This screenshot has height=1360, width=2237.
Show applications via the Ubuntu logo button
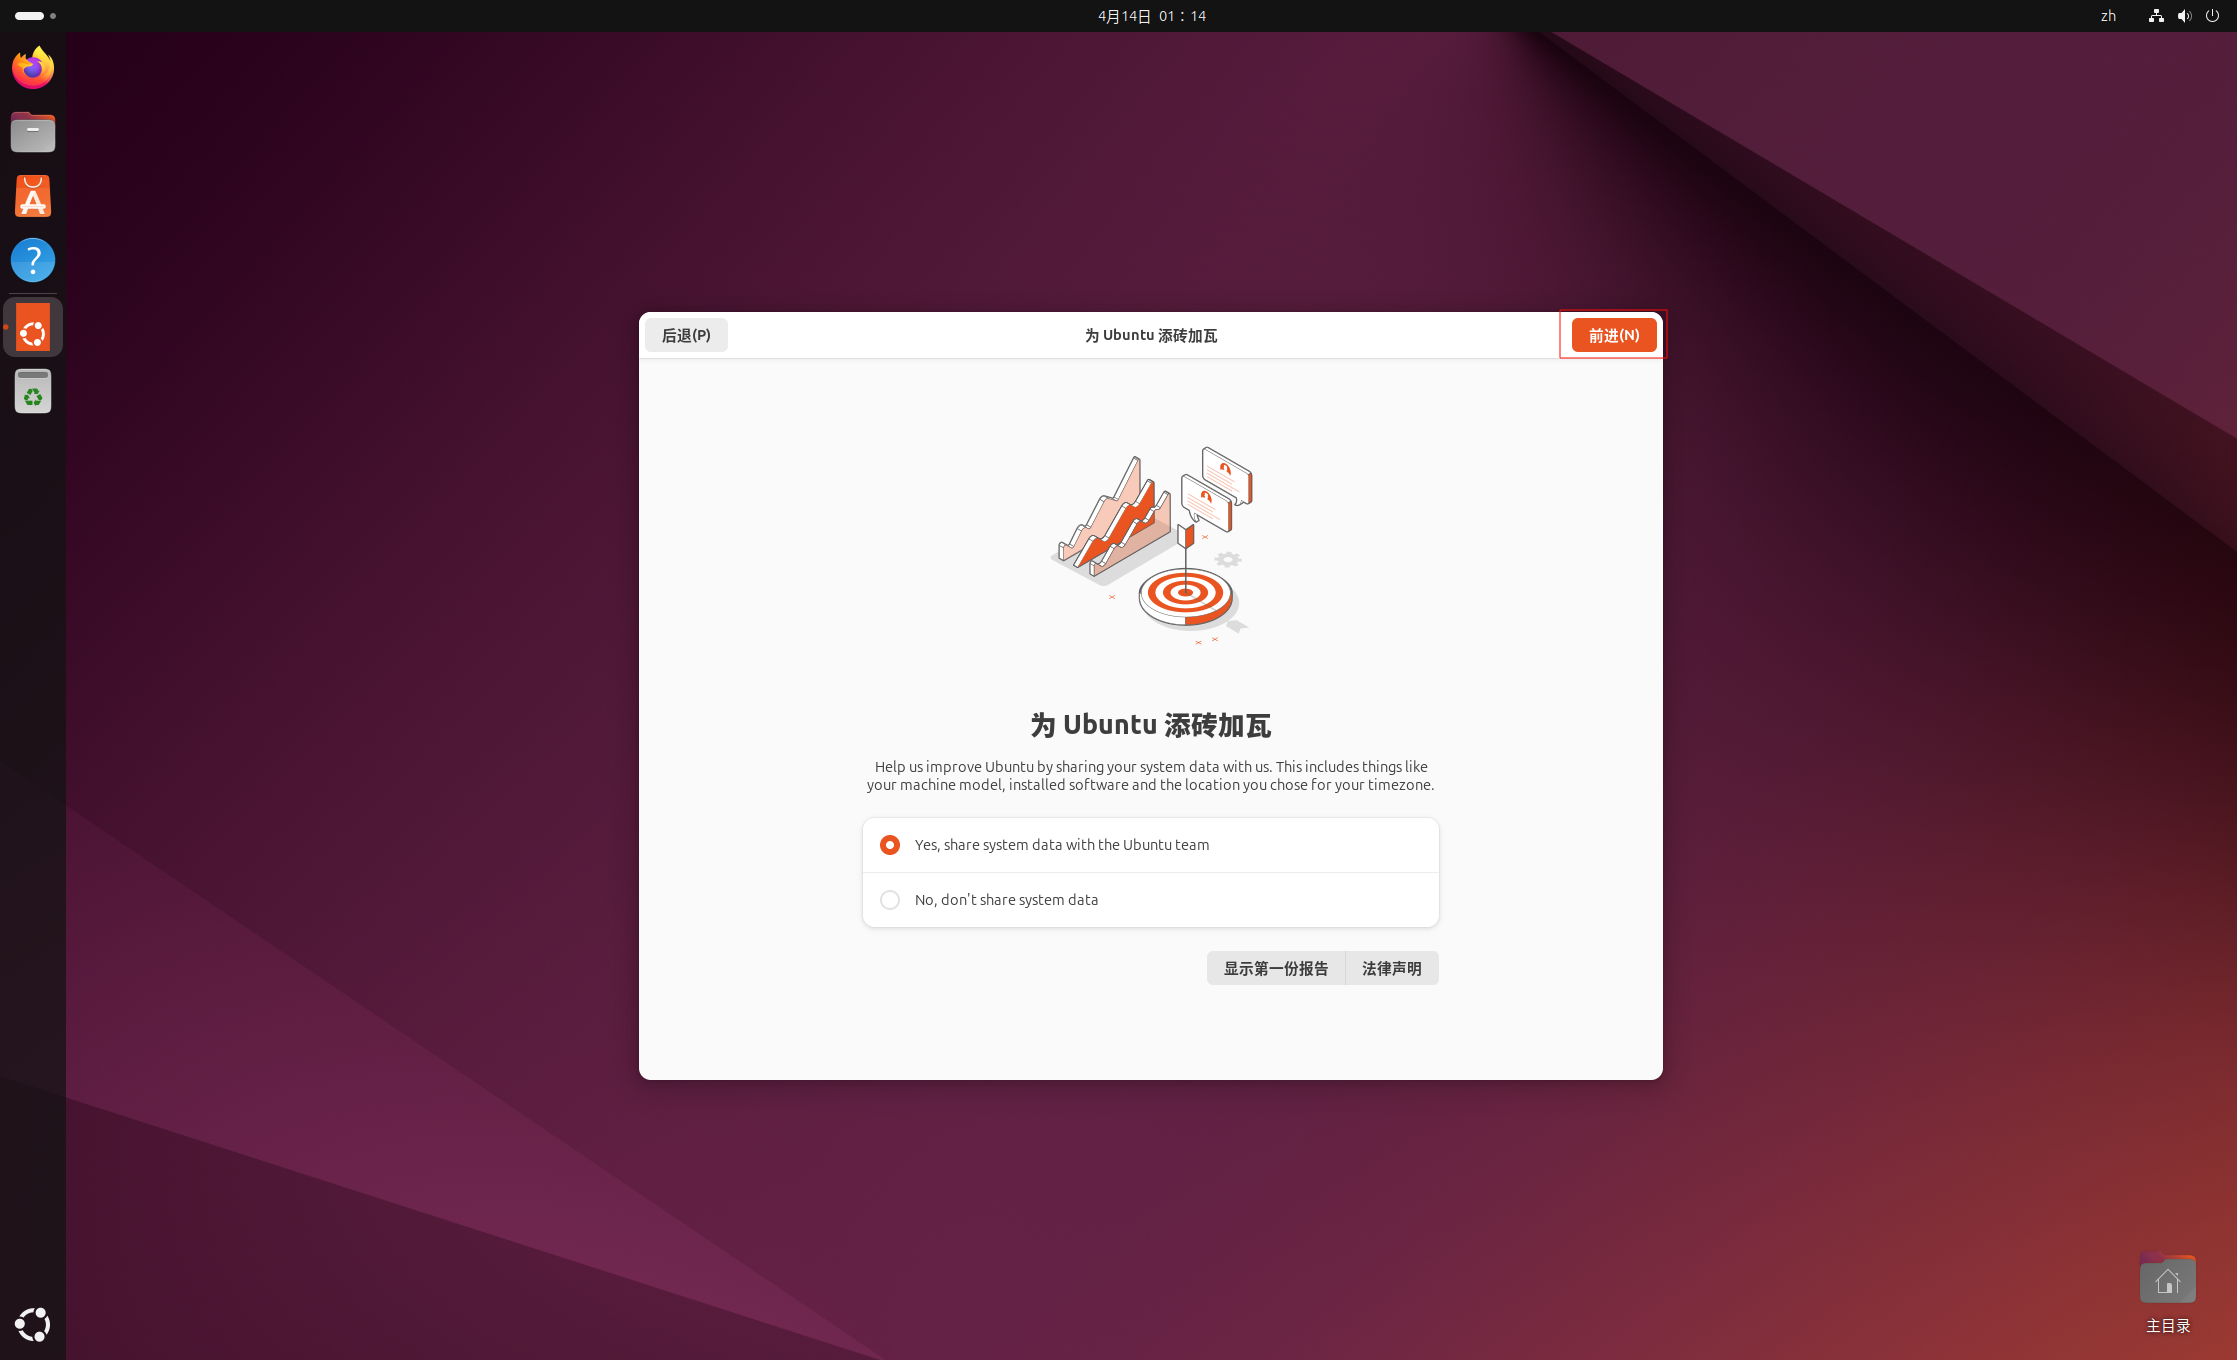tap(33, 1324)
